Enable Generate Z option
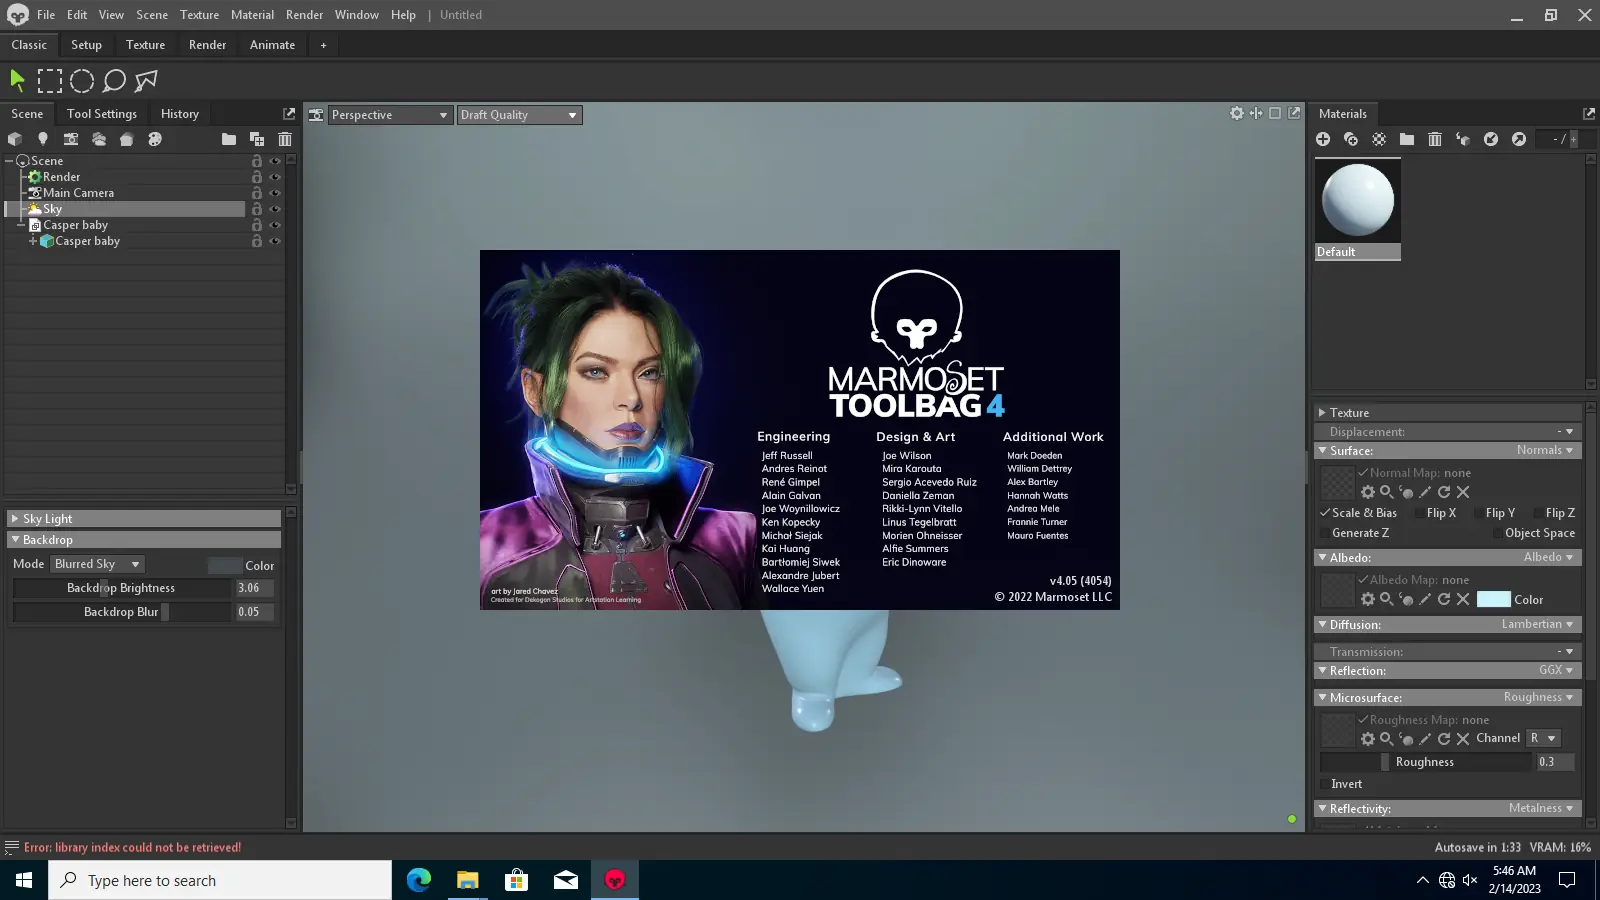Screen dimensions: 1600x900 1325,533
